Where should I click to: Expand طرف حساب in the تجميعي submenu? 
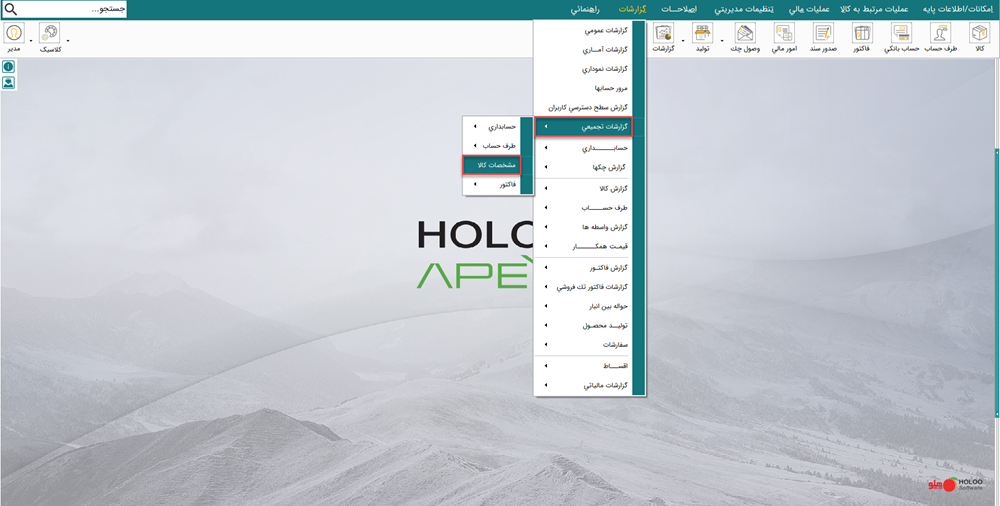(x=492, y=145)
